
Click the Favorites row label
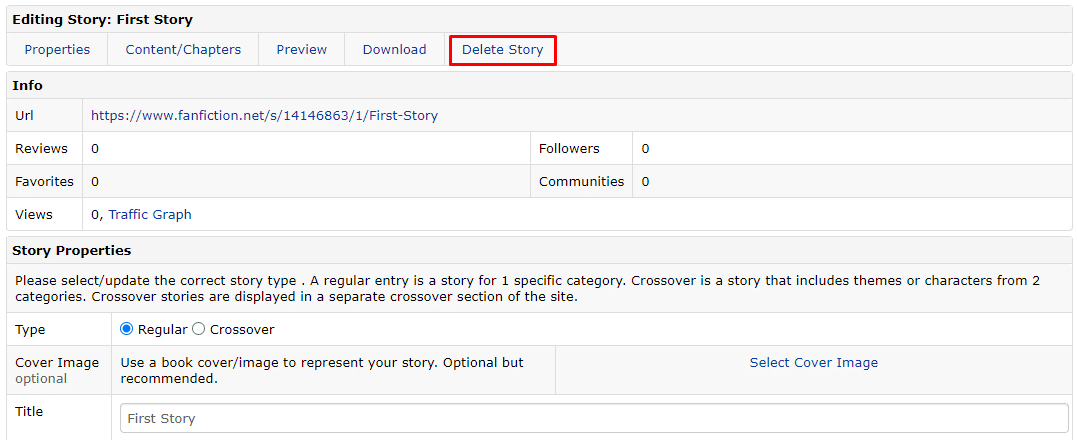[44, 181]
